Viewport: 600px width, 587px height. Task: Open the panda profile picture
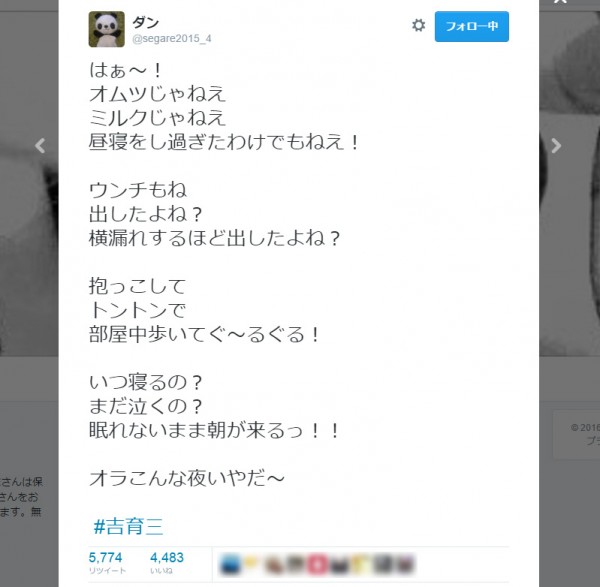[x=106, y=29]
